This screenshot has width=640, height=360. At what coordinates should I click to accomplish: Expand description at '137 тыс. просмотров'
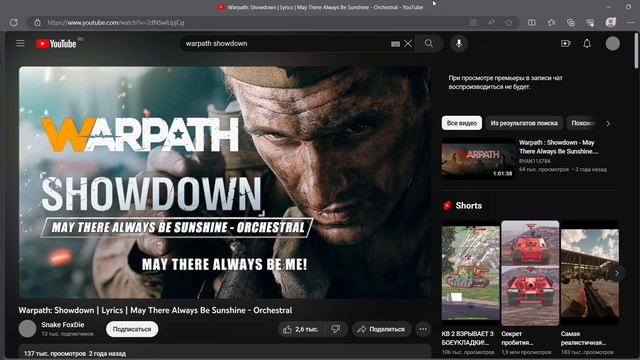[x=75, y=353]
